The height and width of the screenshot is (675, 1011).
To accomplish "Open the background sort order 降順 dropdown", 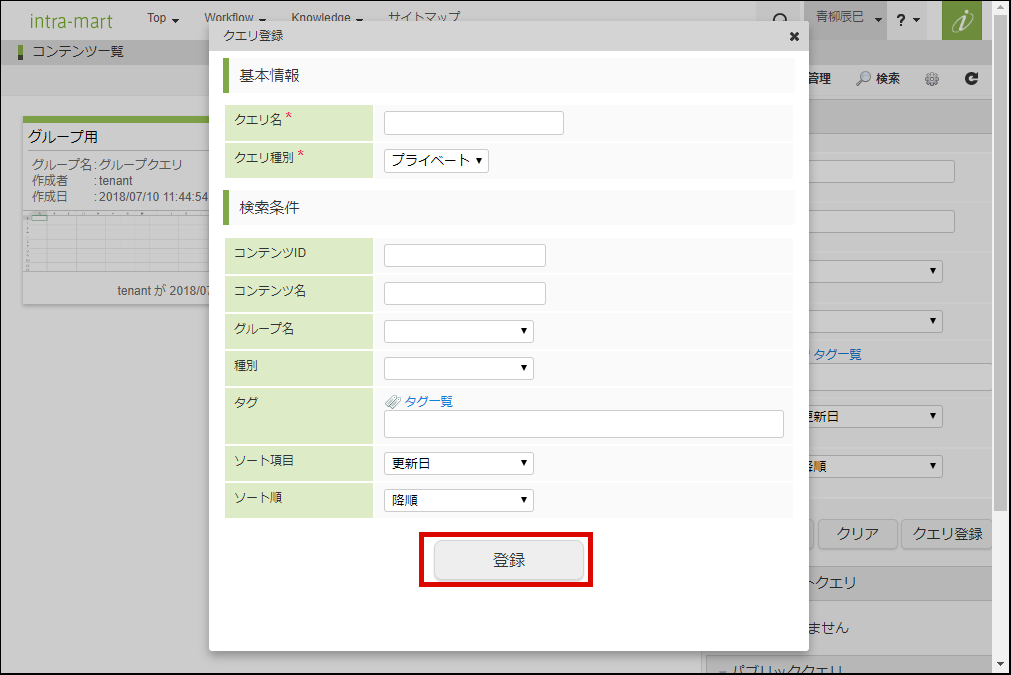I will [x=876, y=466].
